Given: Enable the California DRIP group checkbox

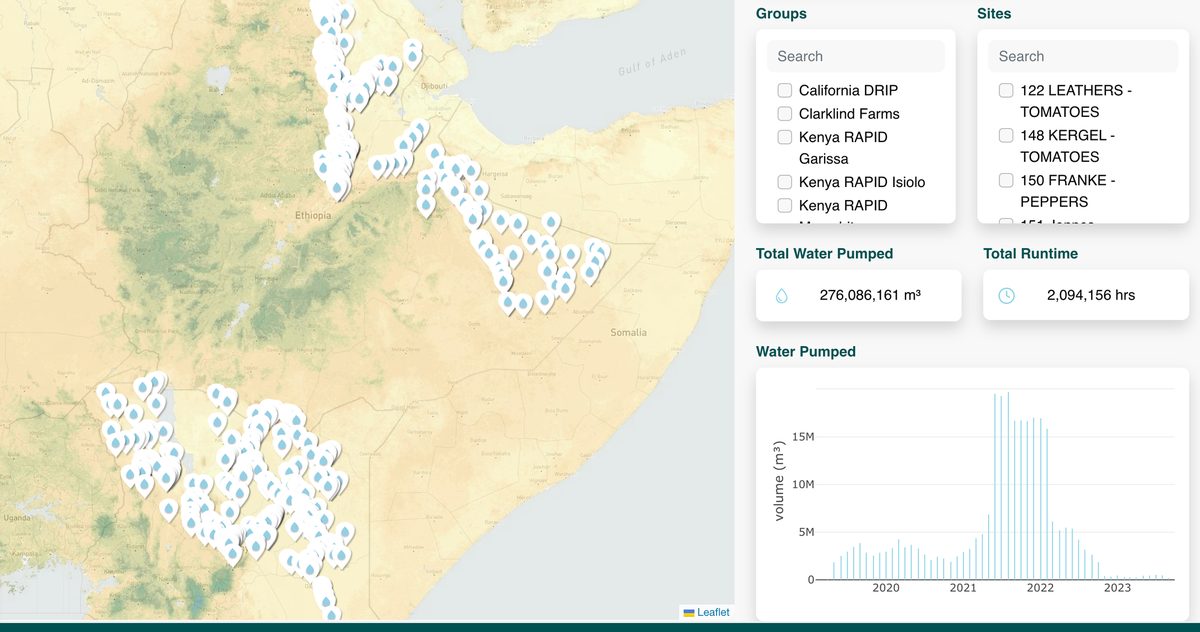Looking at the screenshot, I should click(784, 90).
